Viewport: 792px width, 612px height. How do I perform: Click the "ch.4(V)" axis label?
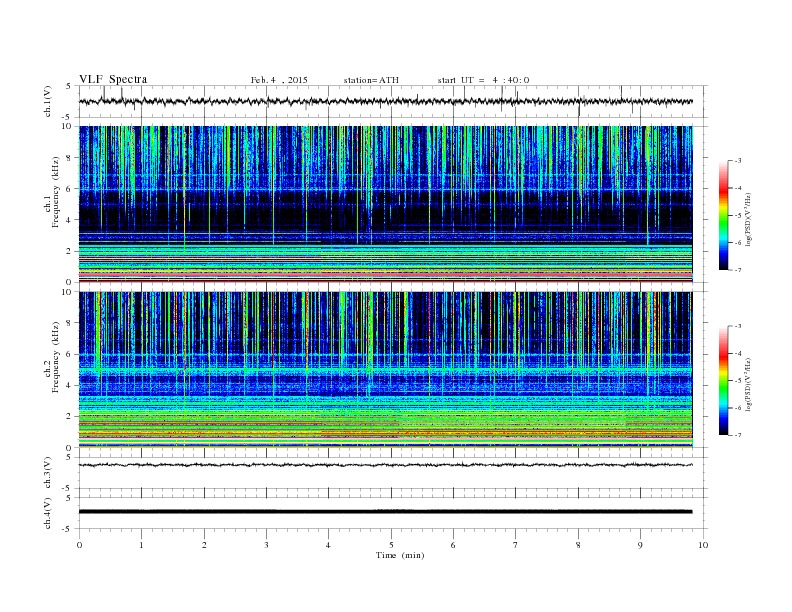[x=48, y=513]
